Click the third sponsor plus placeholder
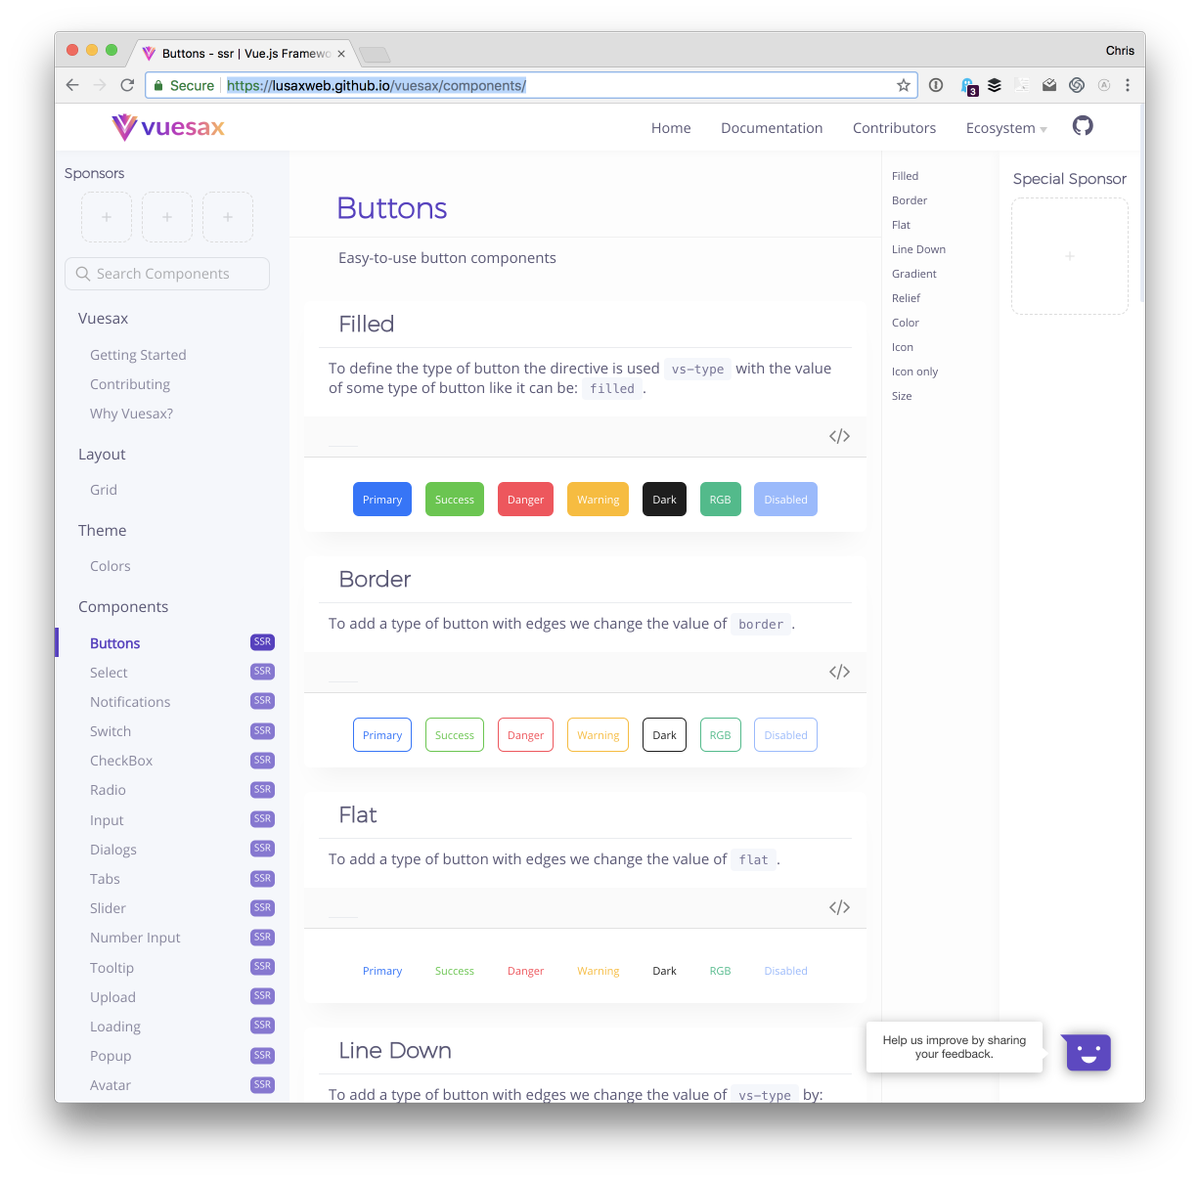Image resolution: width=1200 pixels, height=1181 pixels. click(228, 217)
